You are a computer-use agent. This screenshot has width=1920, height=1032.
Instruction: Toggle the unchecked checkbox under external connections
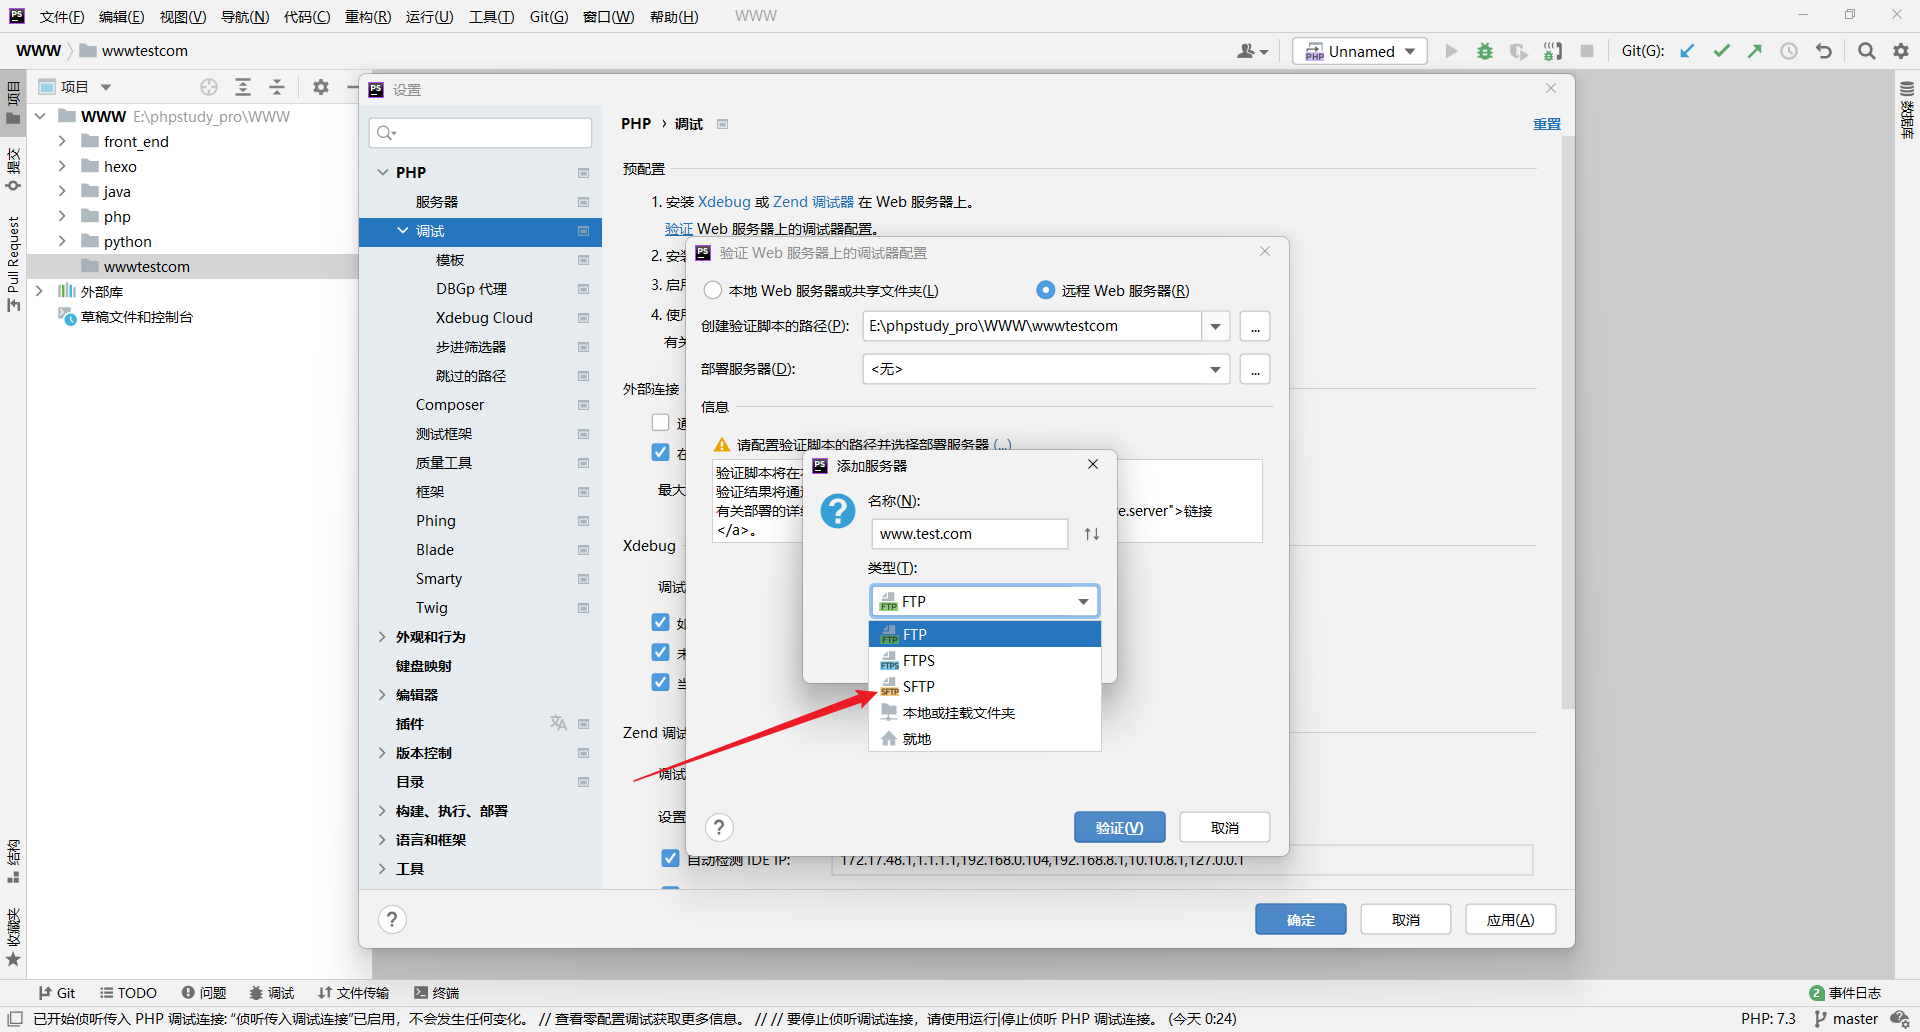pos(660,422)
